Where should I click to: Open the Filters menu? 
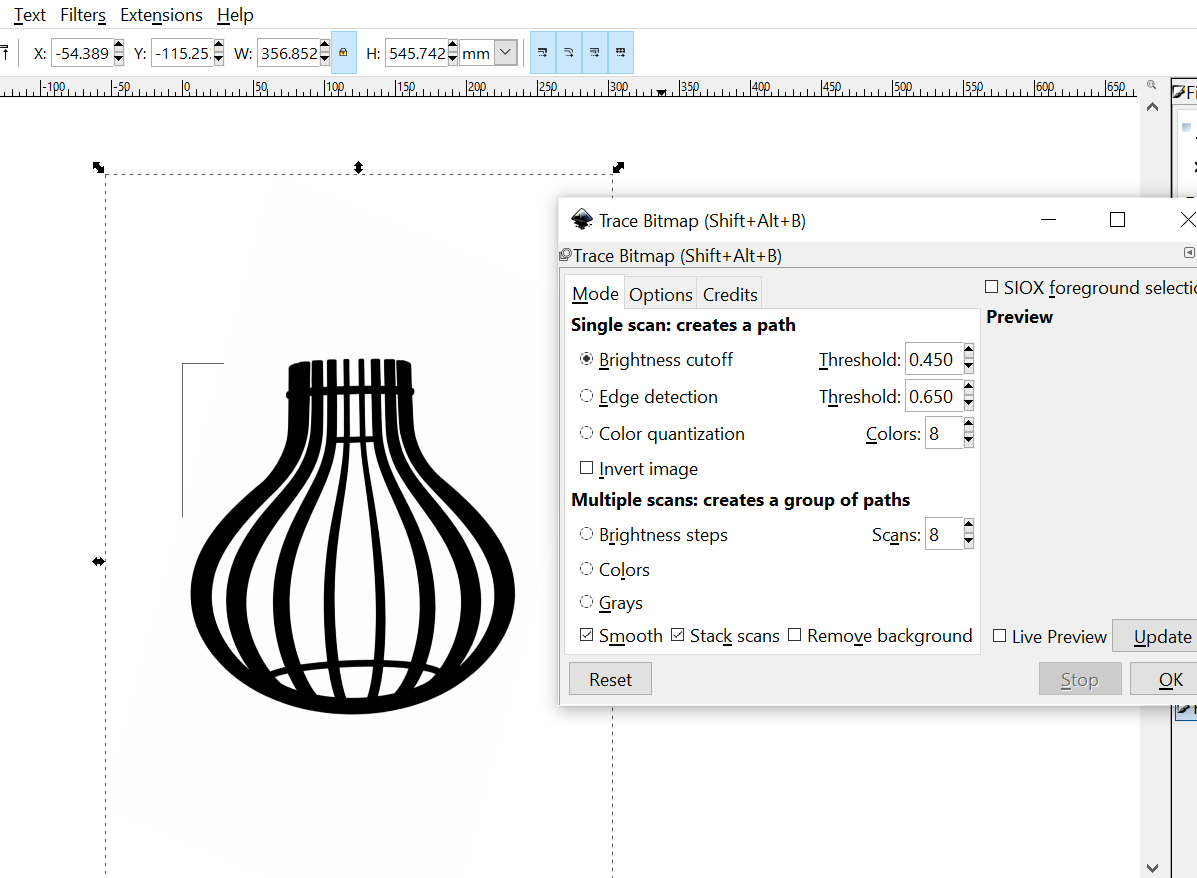(x=82, y=15)
